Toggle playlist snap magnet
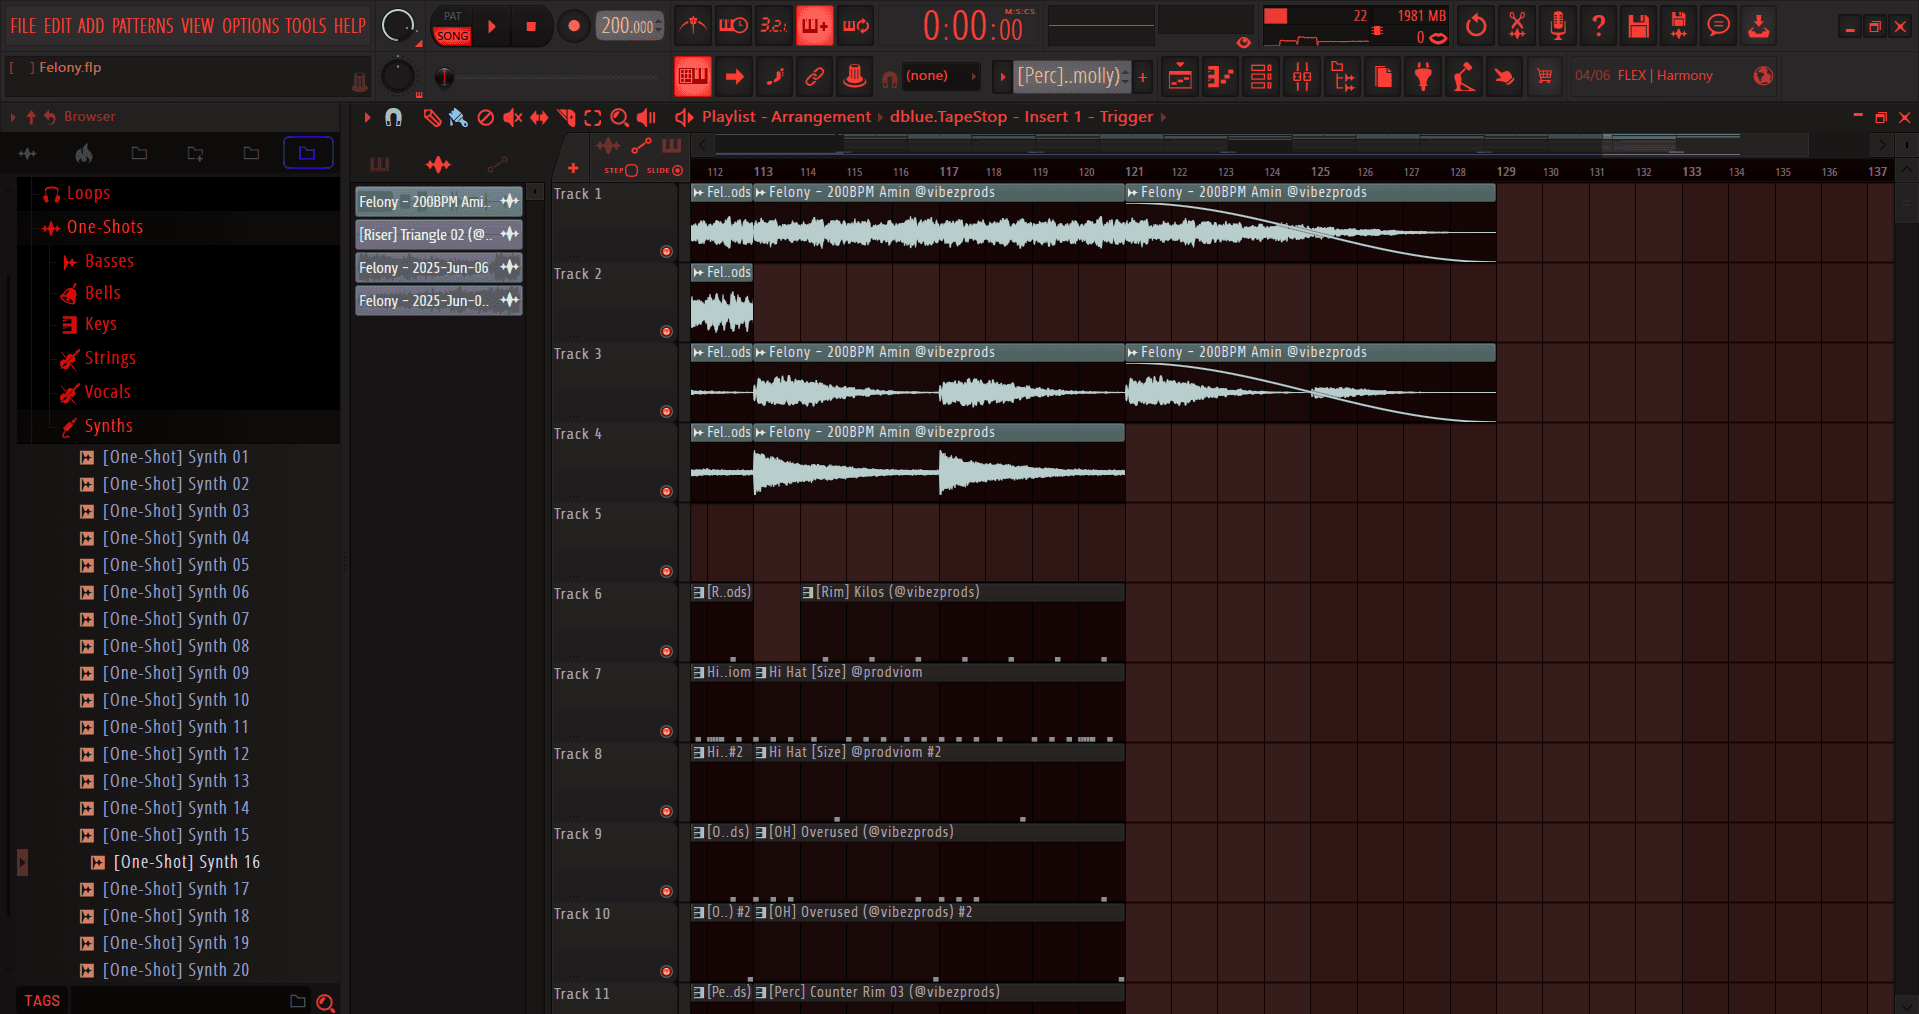The width and height of the screenshot is (1919, 1014). click(393, 118)
